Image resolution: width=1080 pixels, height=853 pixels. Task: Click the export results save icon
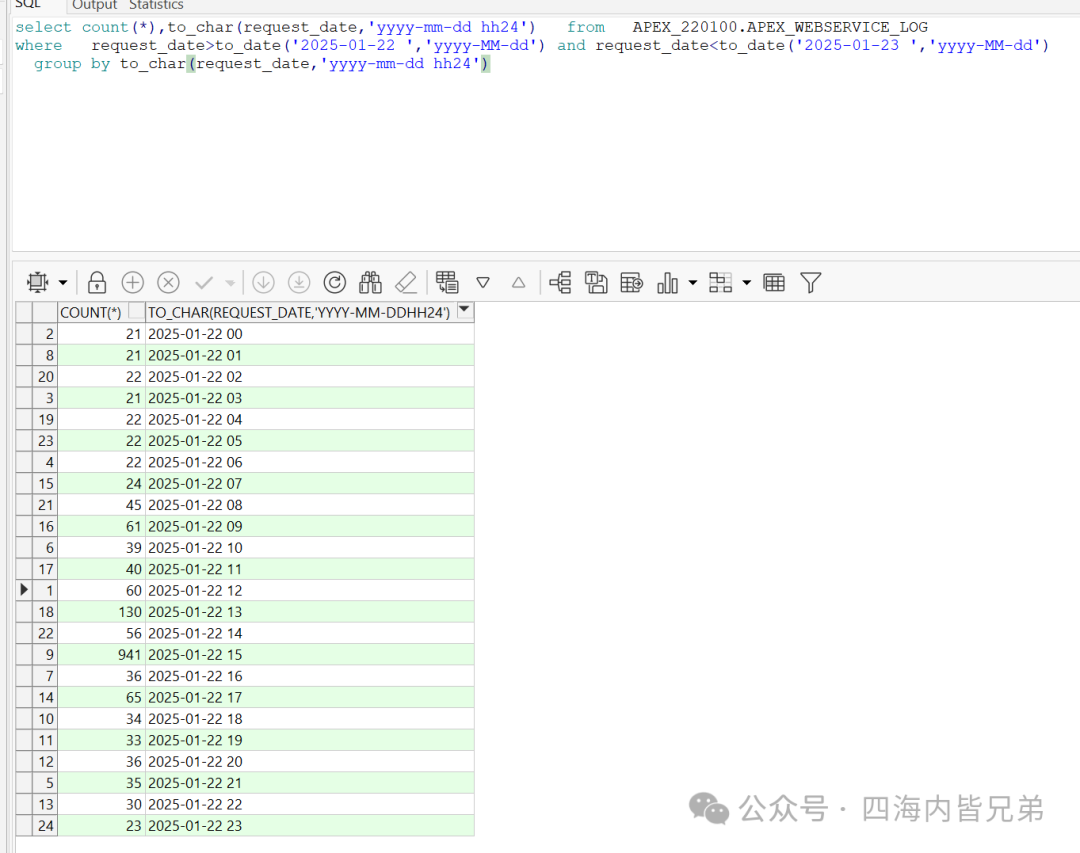(x=596, y=282)
